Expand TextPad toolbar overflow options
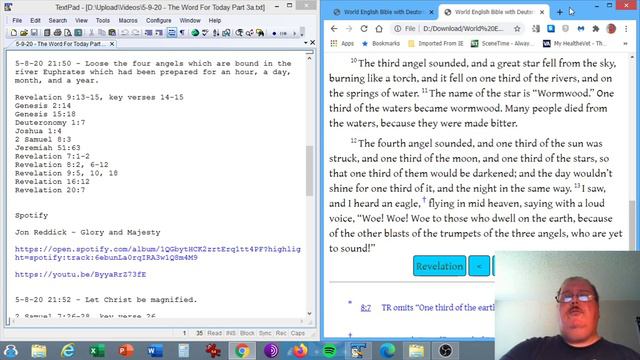 tap(302, 33)
